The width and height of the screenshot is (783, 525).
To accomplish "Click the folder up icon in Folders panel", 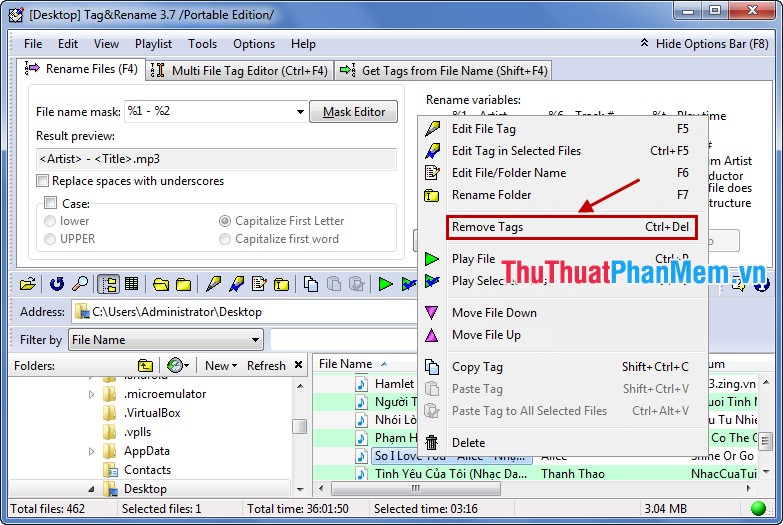I will 145,366.
